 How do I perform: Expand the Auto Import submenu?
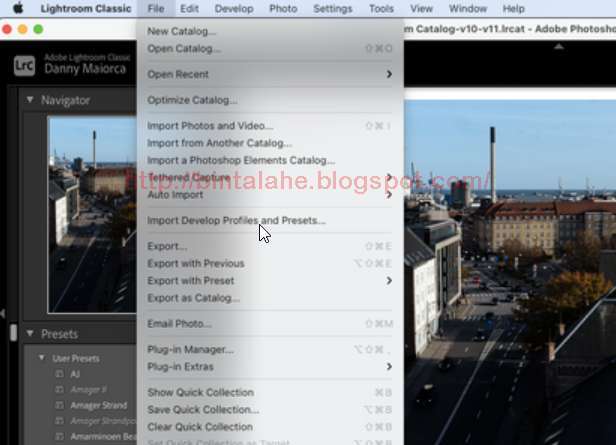389,195
